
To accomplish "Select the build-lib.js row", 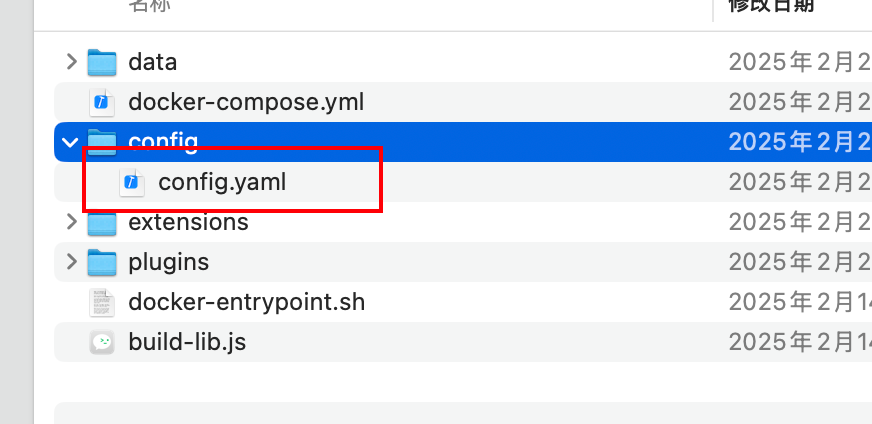I will [x=463, y=342].
